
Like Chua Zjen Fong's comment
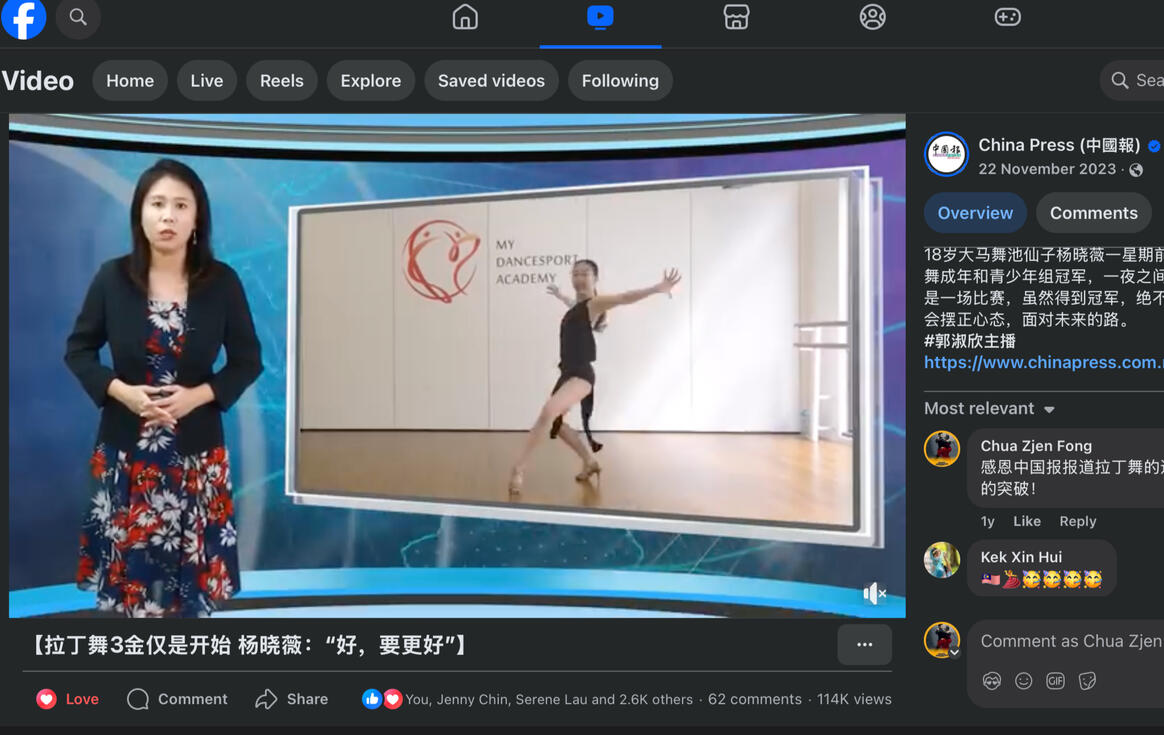tap(1026, 521)
